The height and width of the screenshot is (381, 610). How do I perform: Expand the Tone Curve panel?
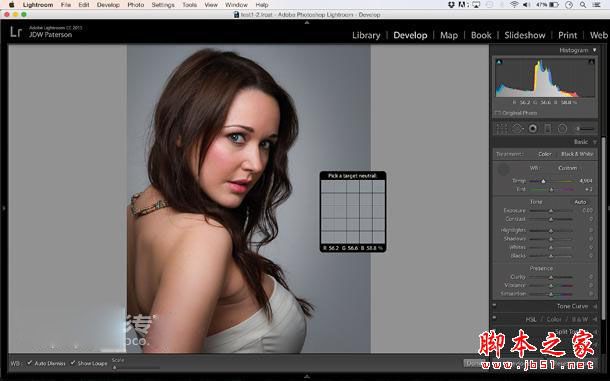pyautogui.click(x=571, y=306)
